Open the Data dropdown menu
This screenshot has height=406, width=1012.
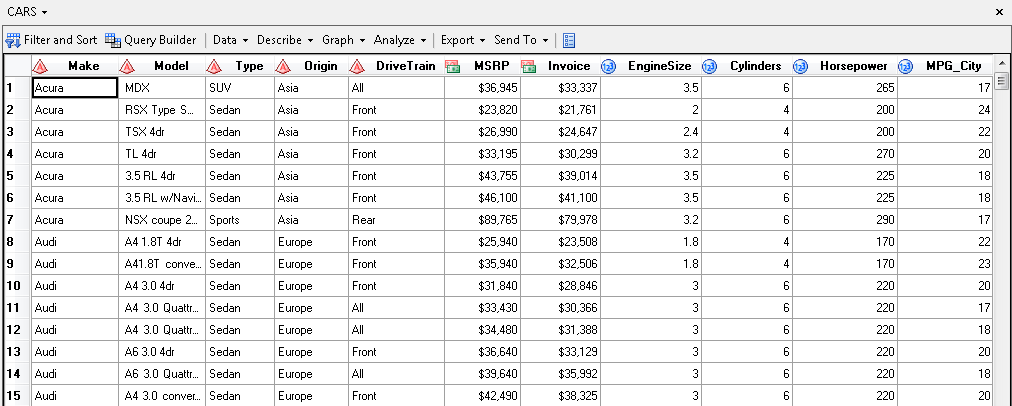pyautogui.click(x=230, y=40)
